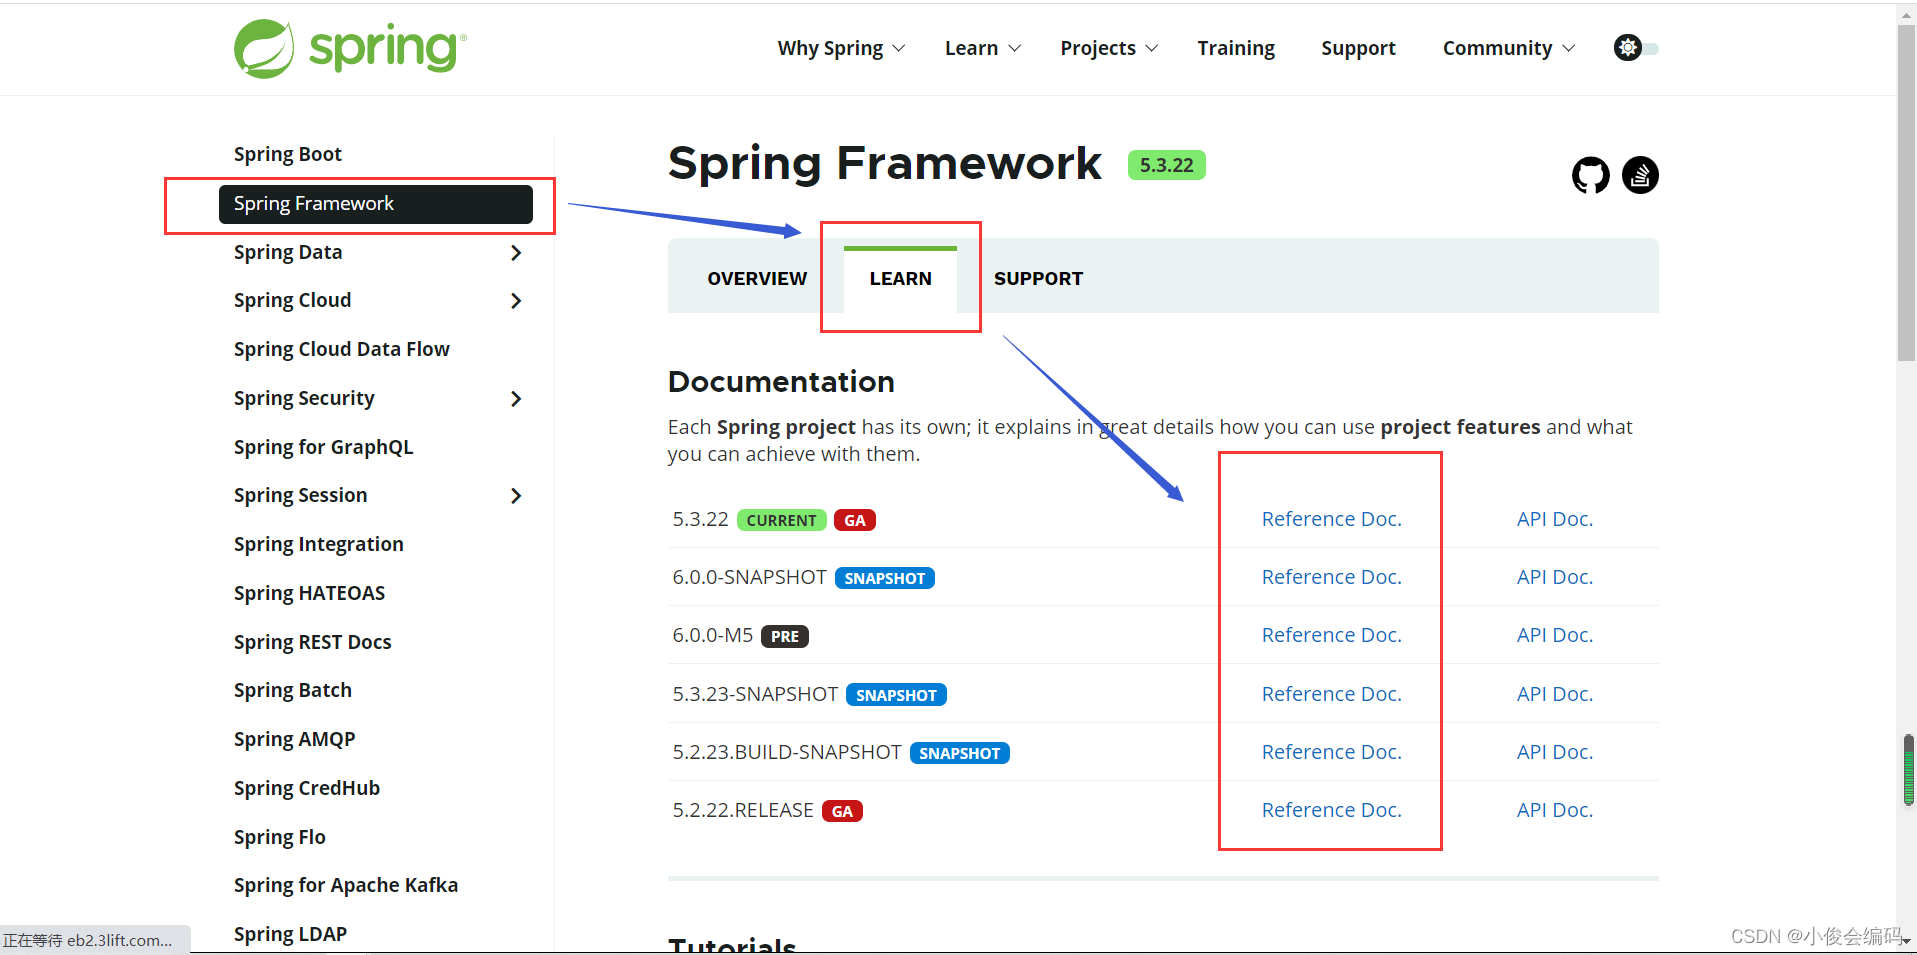Expand the Learn menu in header

(x=983, y=48)
